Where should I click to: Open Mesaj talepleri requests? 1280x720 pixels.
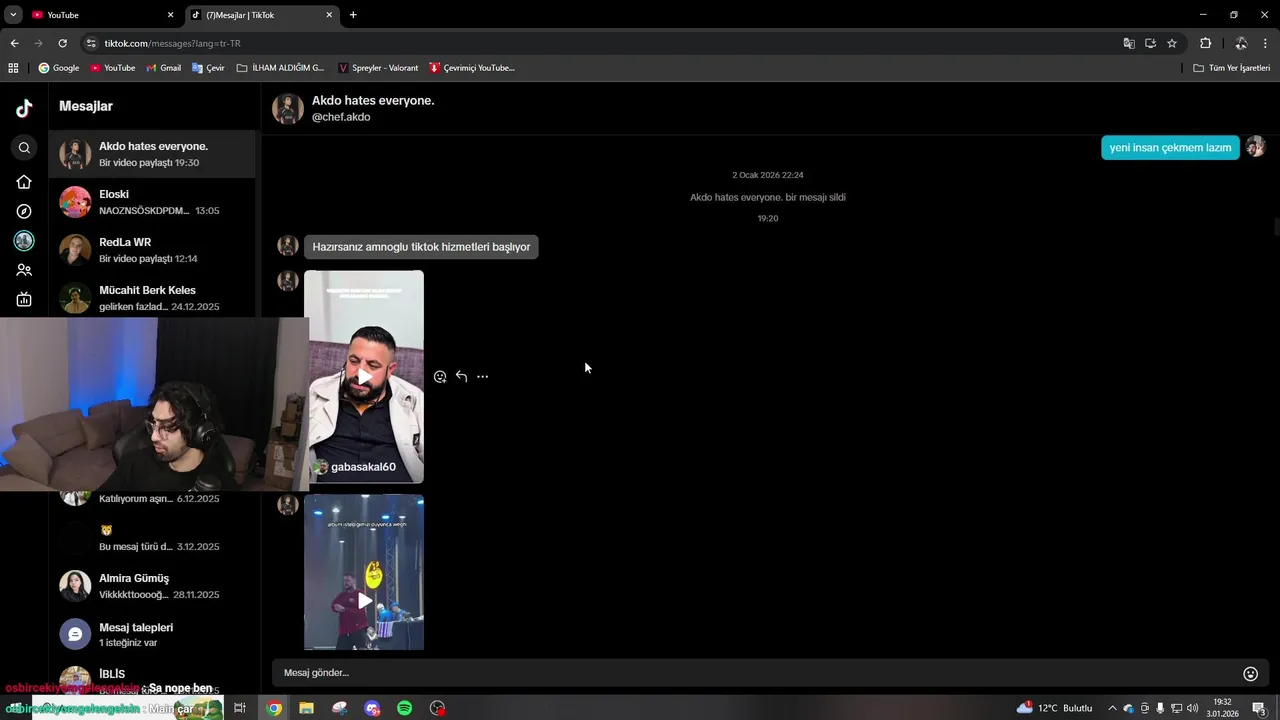[152, 634]
